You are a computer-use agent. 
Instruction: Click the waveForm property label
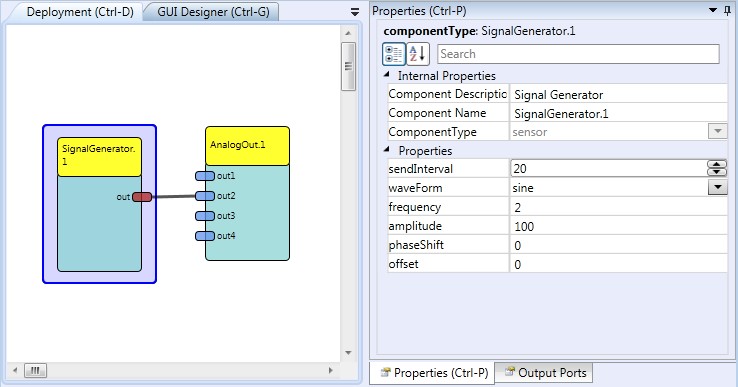tap(415, 188)
